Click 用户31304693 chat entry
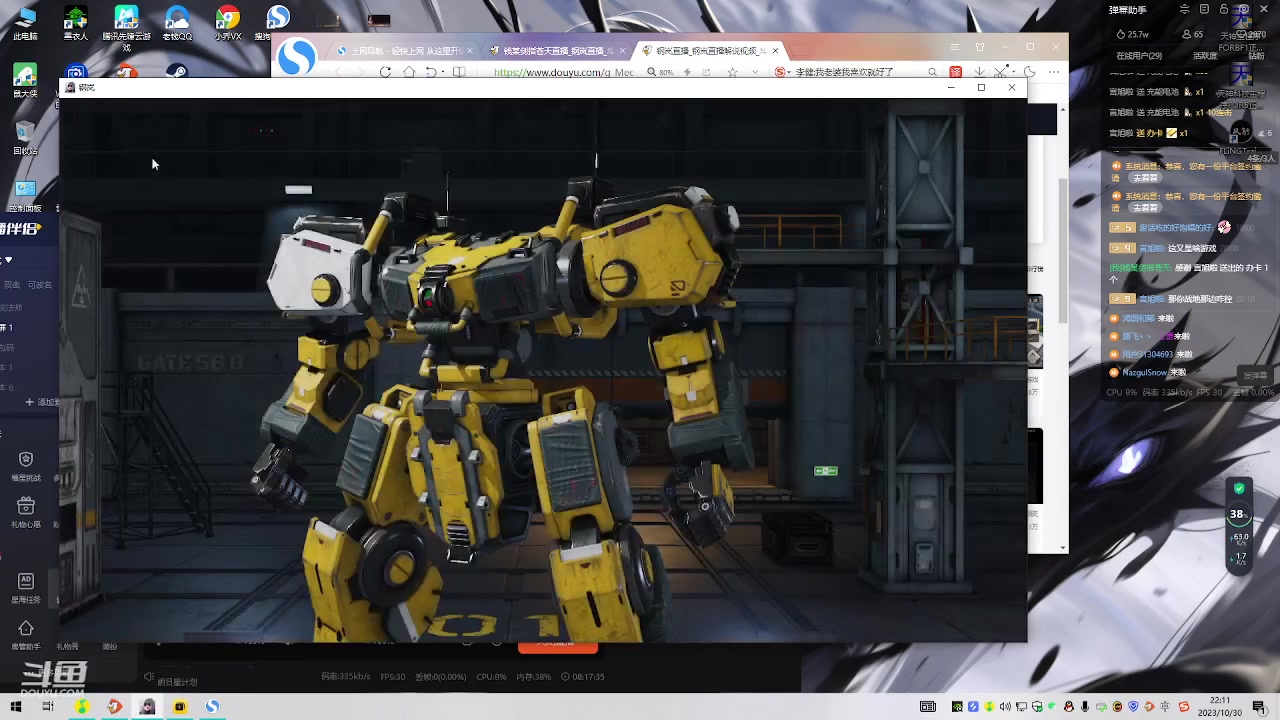 coord(1151,354)
